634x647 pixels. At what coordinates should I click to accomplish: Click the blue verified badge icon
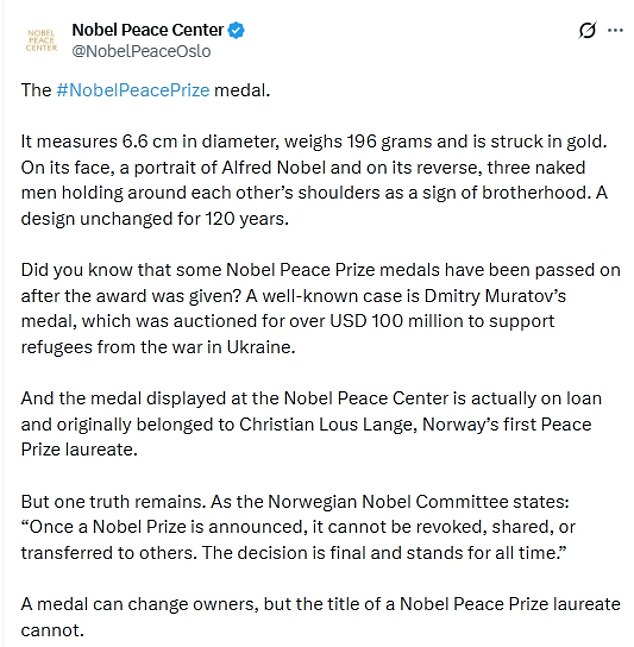click(234, 30)
